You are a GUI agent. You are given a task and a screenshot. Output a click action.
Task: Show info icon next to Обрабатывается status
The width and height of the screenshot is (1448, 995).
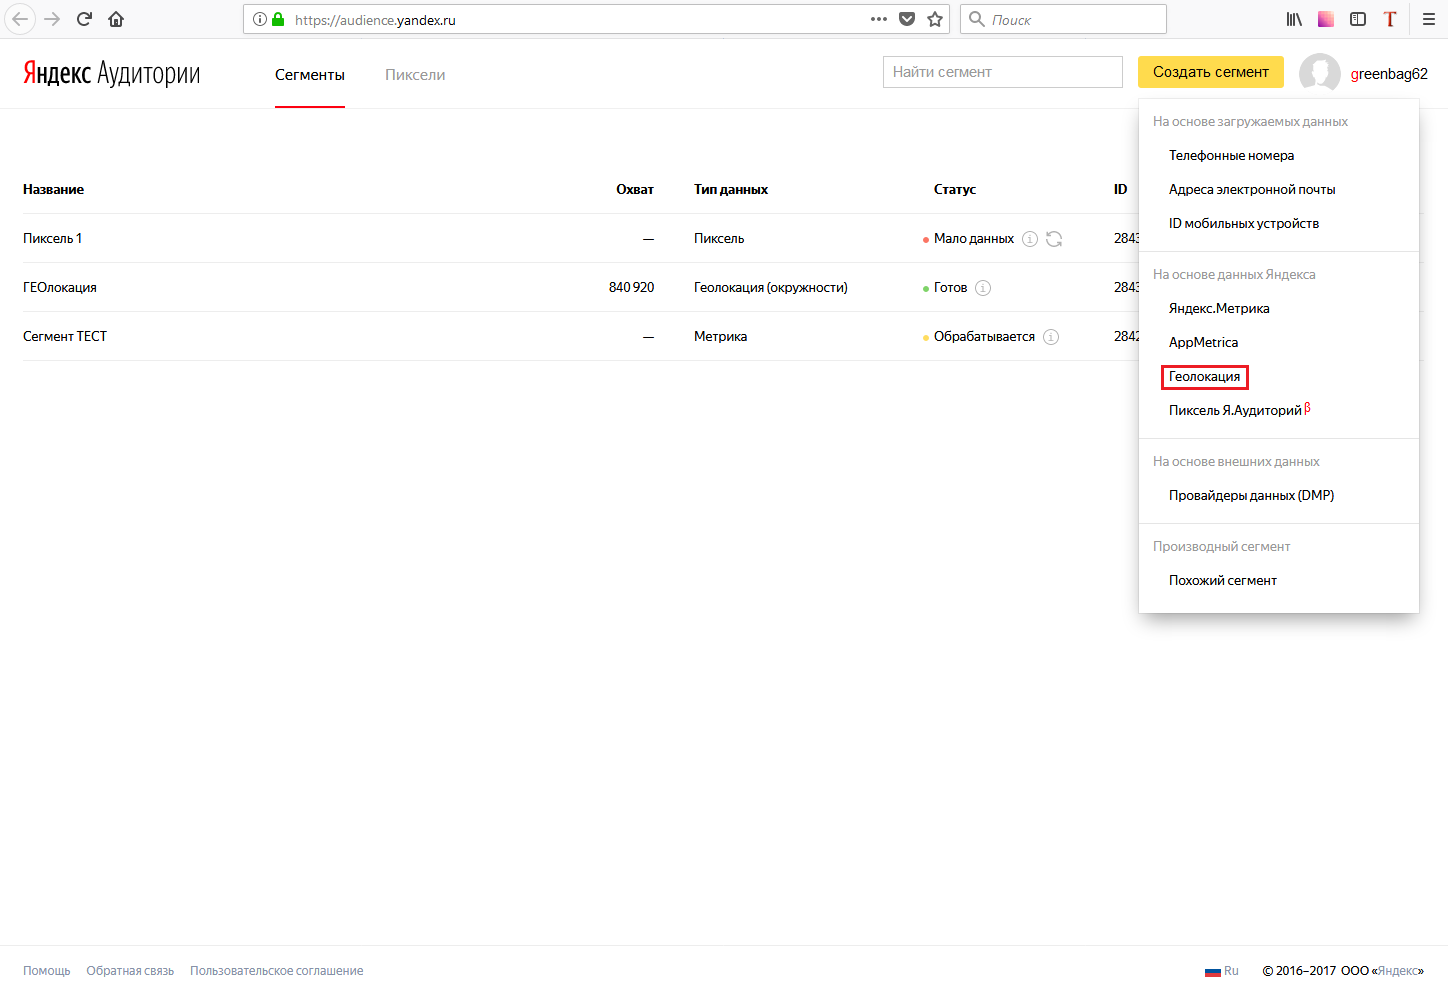point(1051,337)
